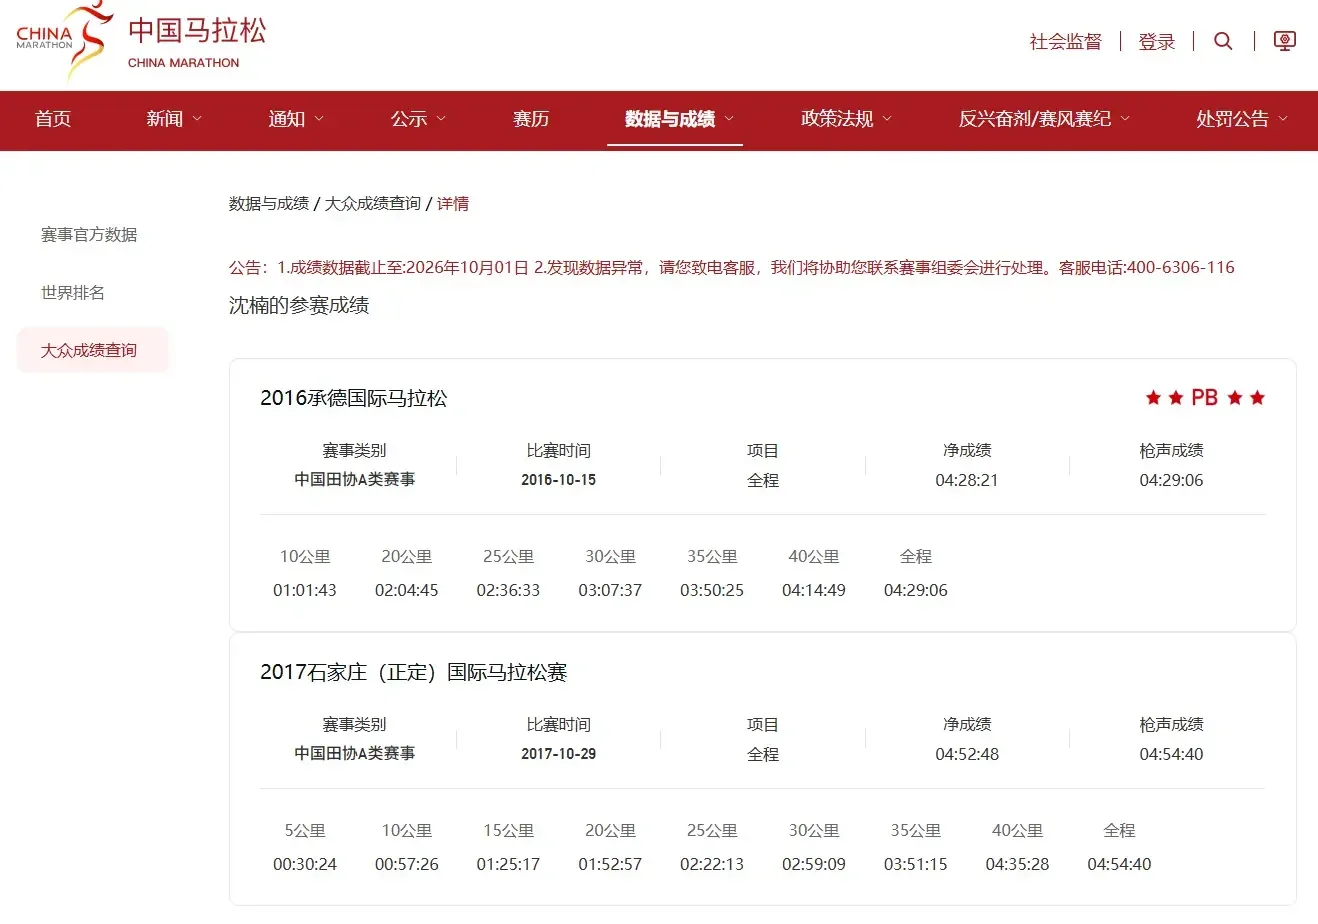Expand the 数据与成绩 dropdown chevron
The height and width of the screenshot is (924, 1318).
point(729,119)
